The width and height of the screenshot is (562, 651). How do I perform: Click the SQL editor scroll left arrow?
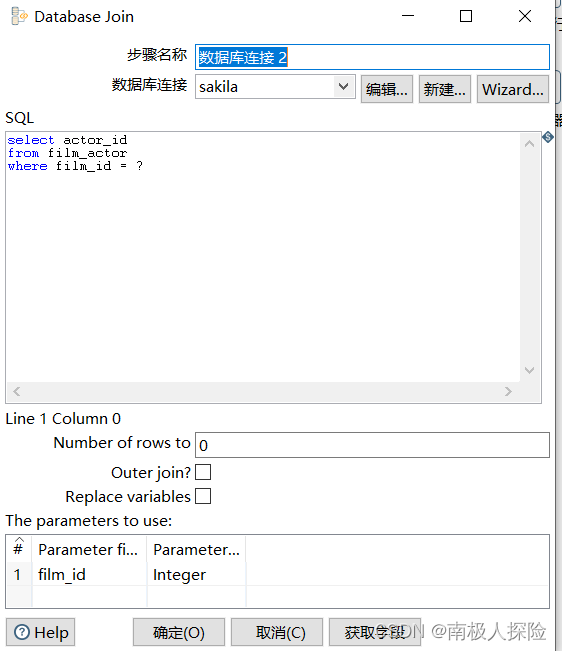17,392
